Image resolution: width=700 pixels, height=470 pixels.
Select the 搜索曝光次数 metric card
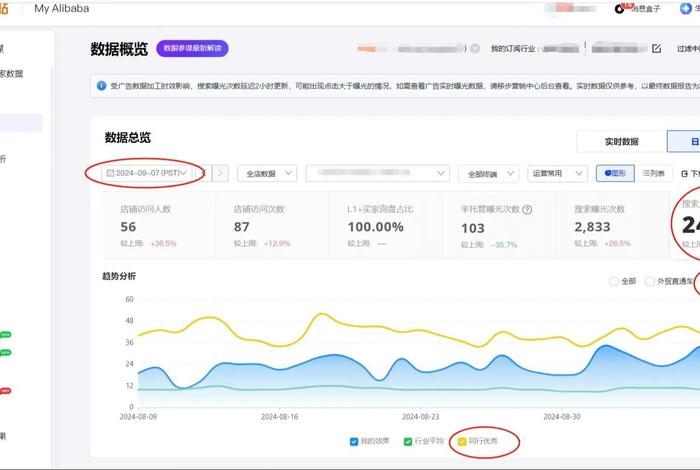[613, 225]
